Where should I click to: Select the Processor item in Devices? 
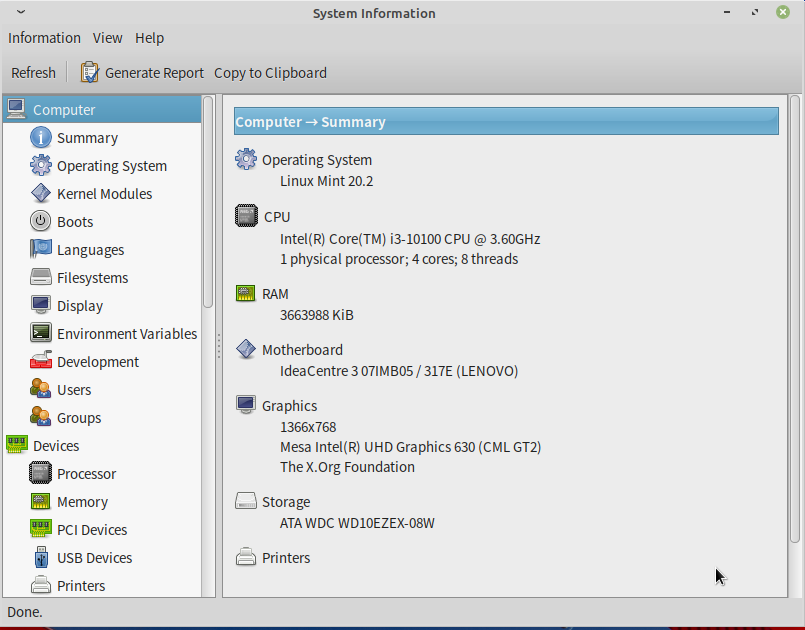pyautogui.click(x=84, y=473)
